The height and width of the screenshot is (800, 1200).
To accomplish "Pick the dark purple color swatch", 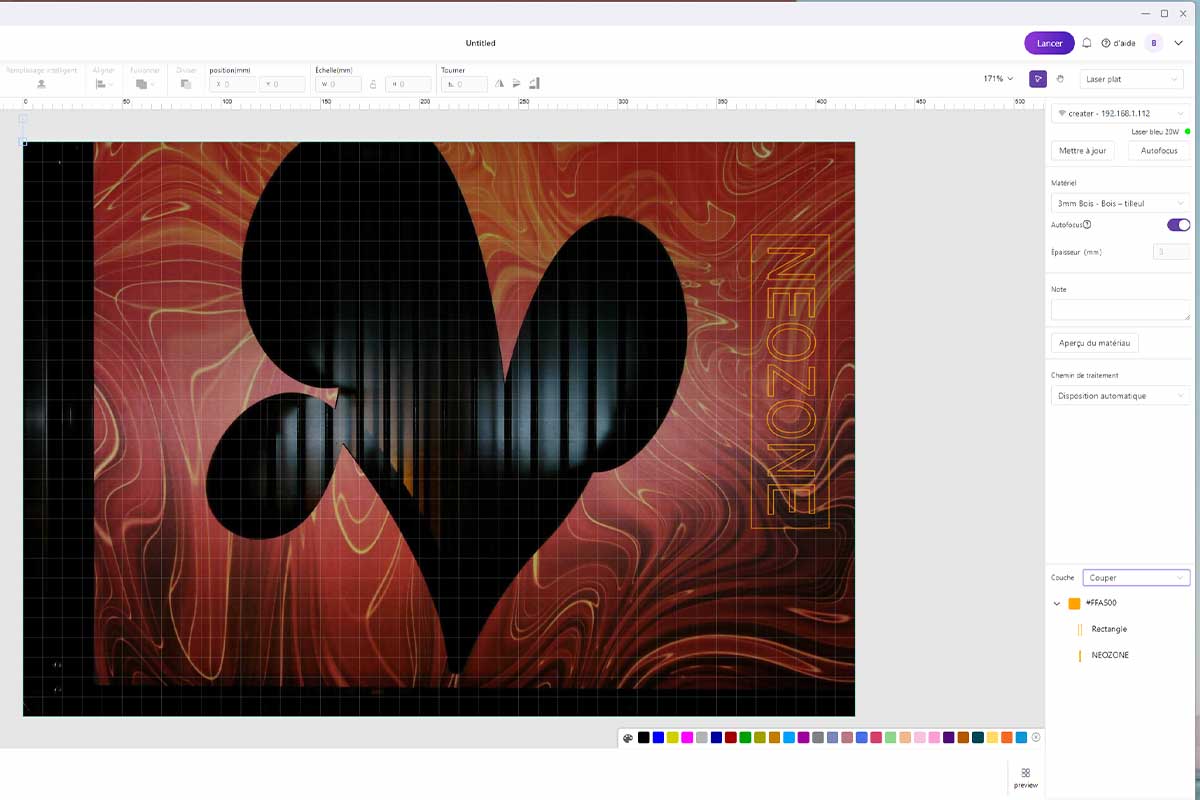I will [x=949, y=737].
